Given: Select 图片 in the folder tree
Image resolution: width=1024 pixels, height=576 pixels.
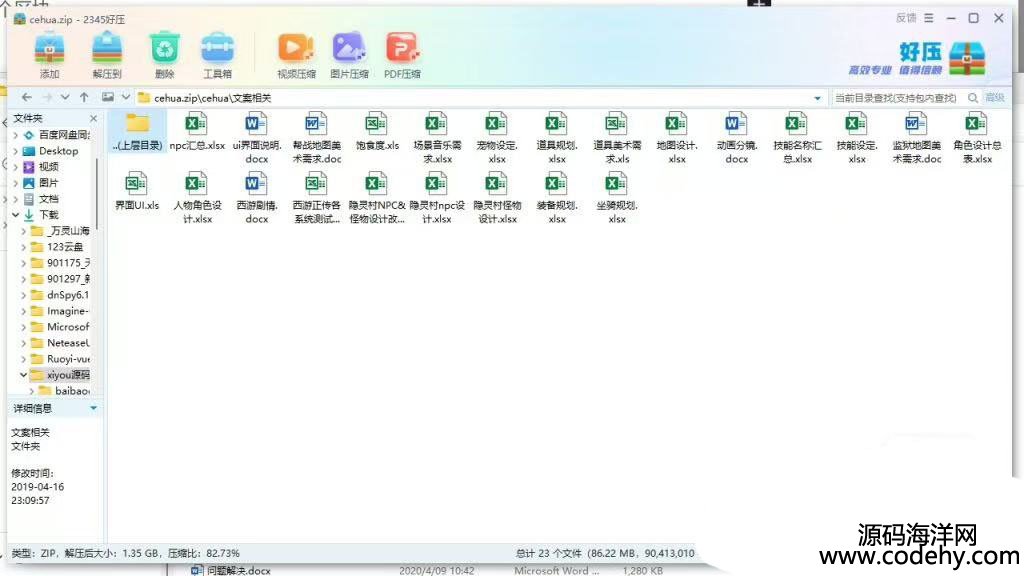Looking at the screenshot, I should (48, 183).
